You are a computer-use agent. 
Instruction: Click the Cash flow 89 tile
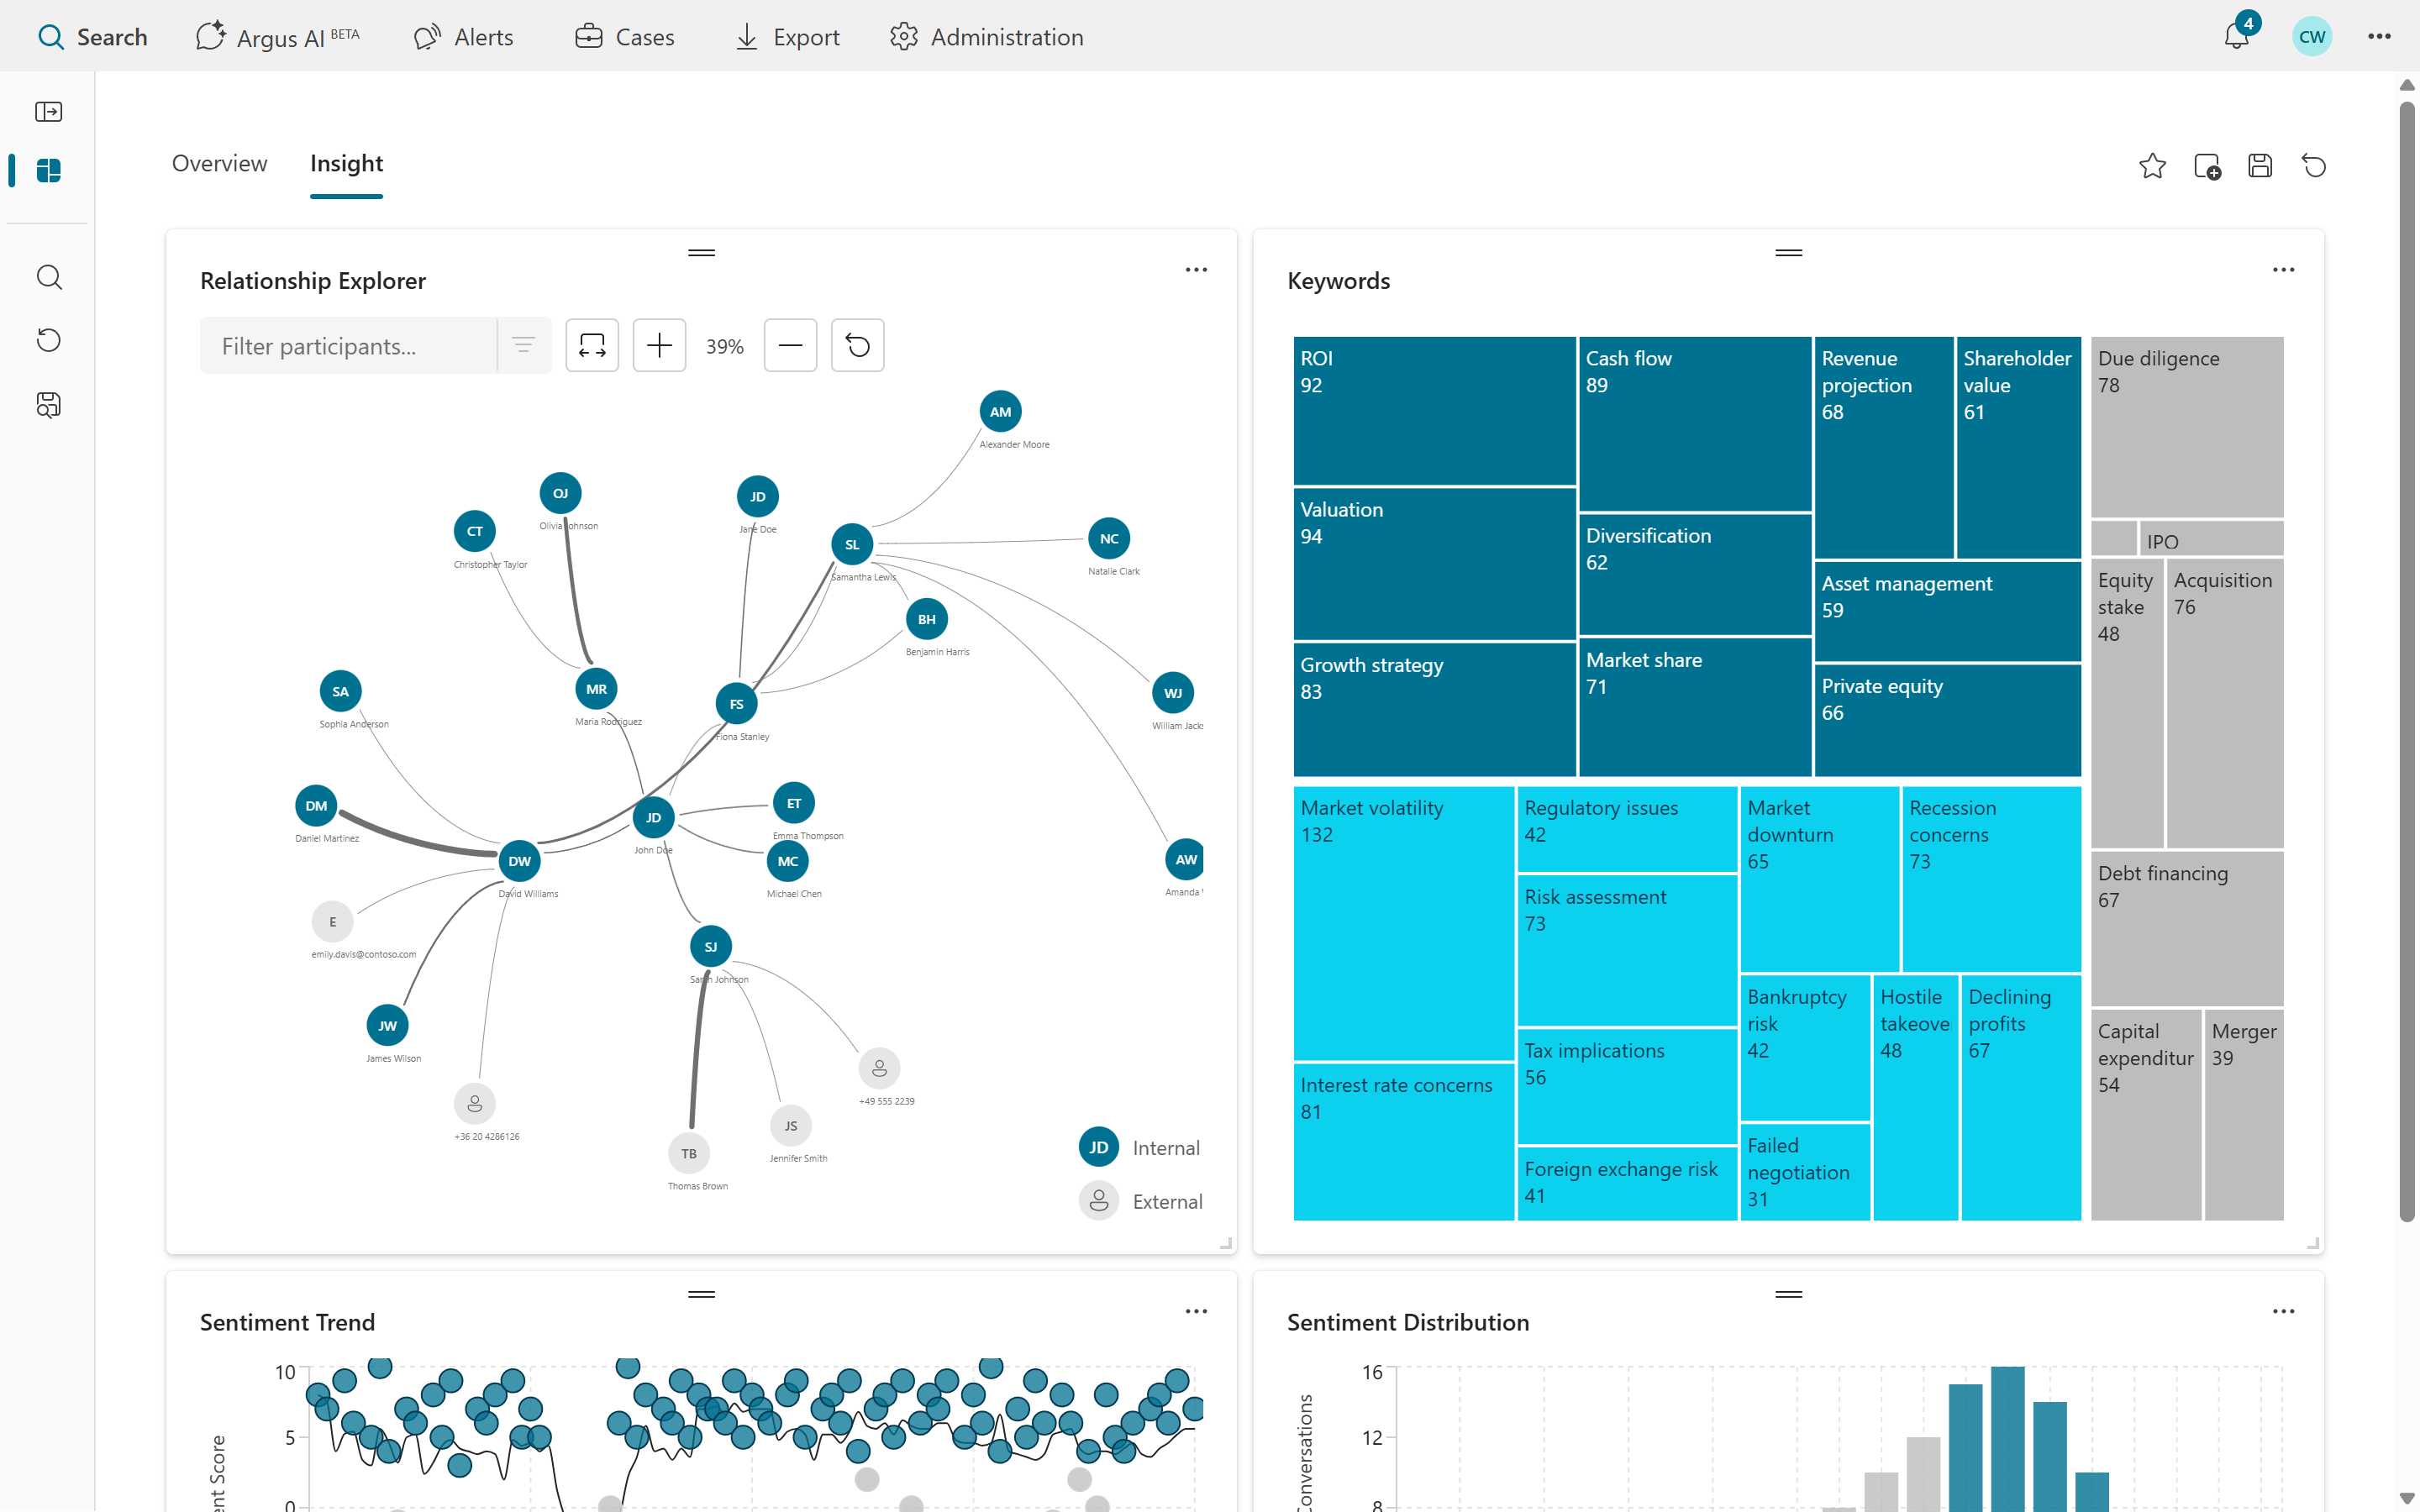click(1694, 424)
